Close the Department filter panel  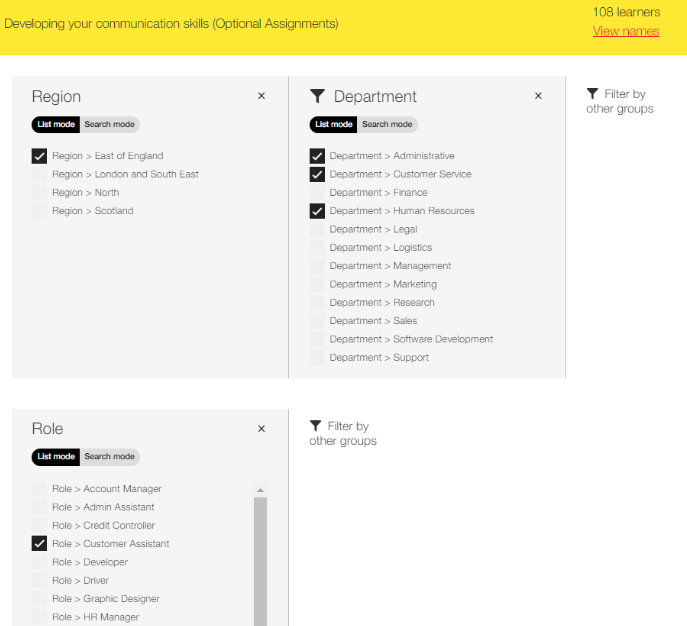[x=538, y=96]
